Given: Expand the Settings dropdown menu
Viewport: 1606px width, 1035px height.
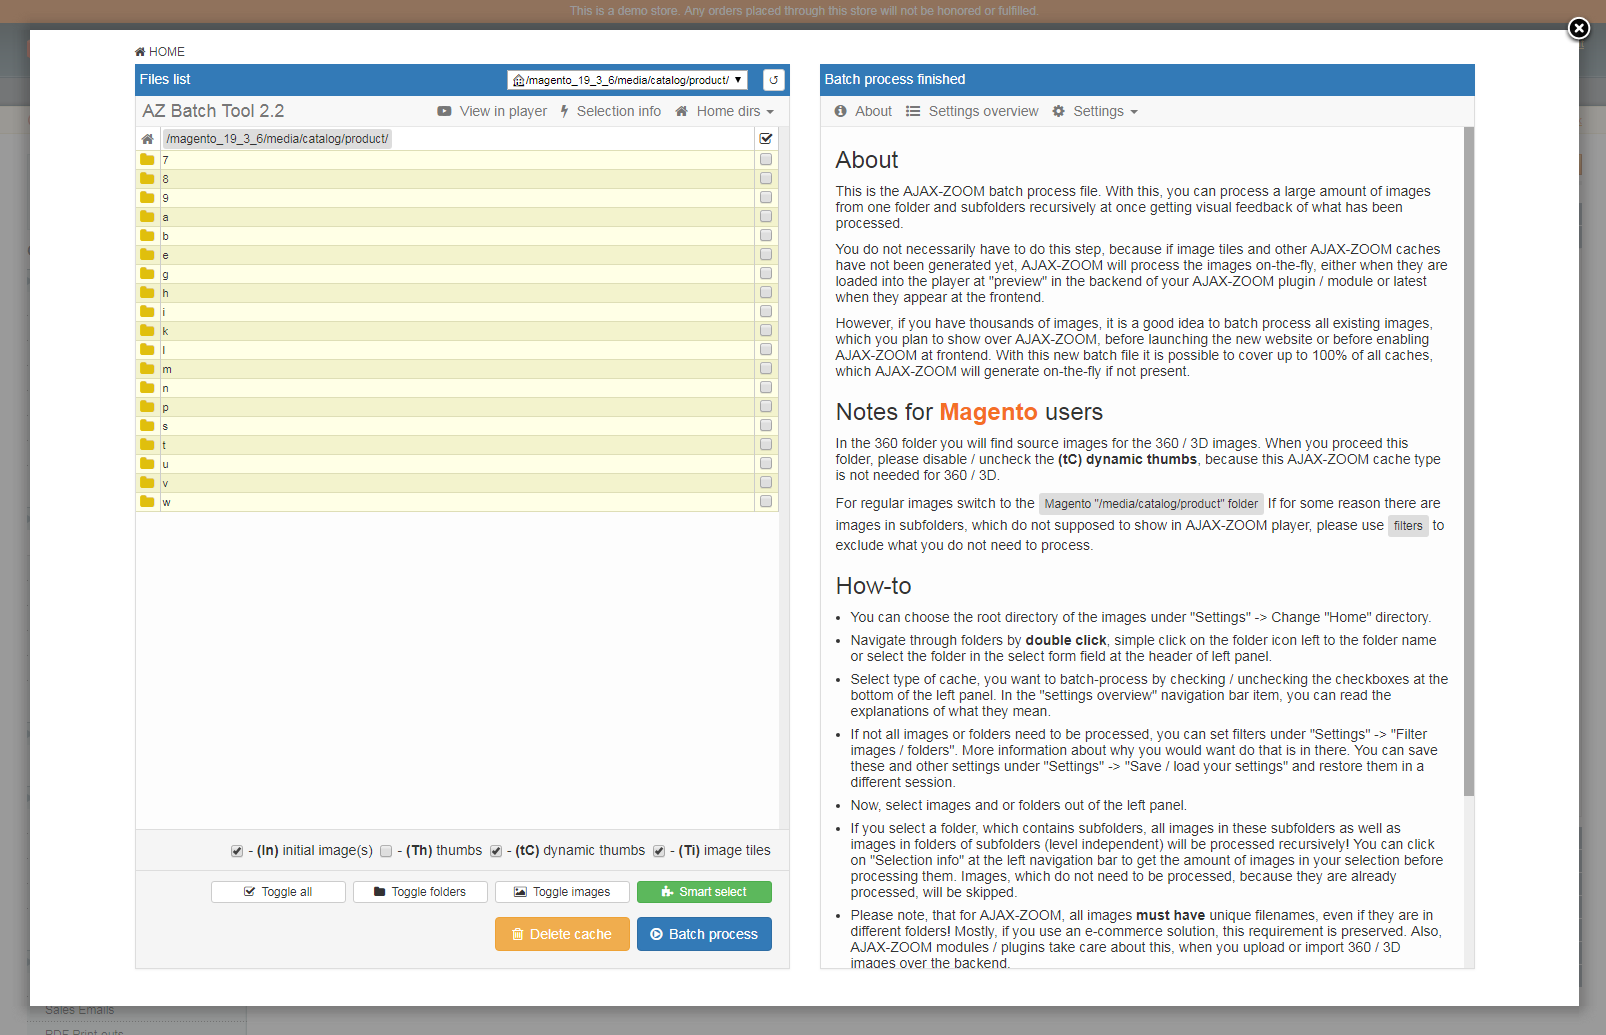Looking at the screenshot, I should coord(1095,111).
